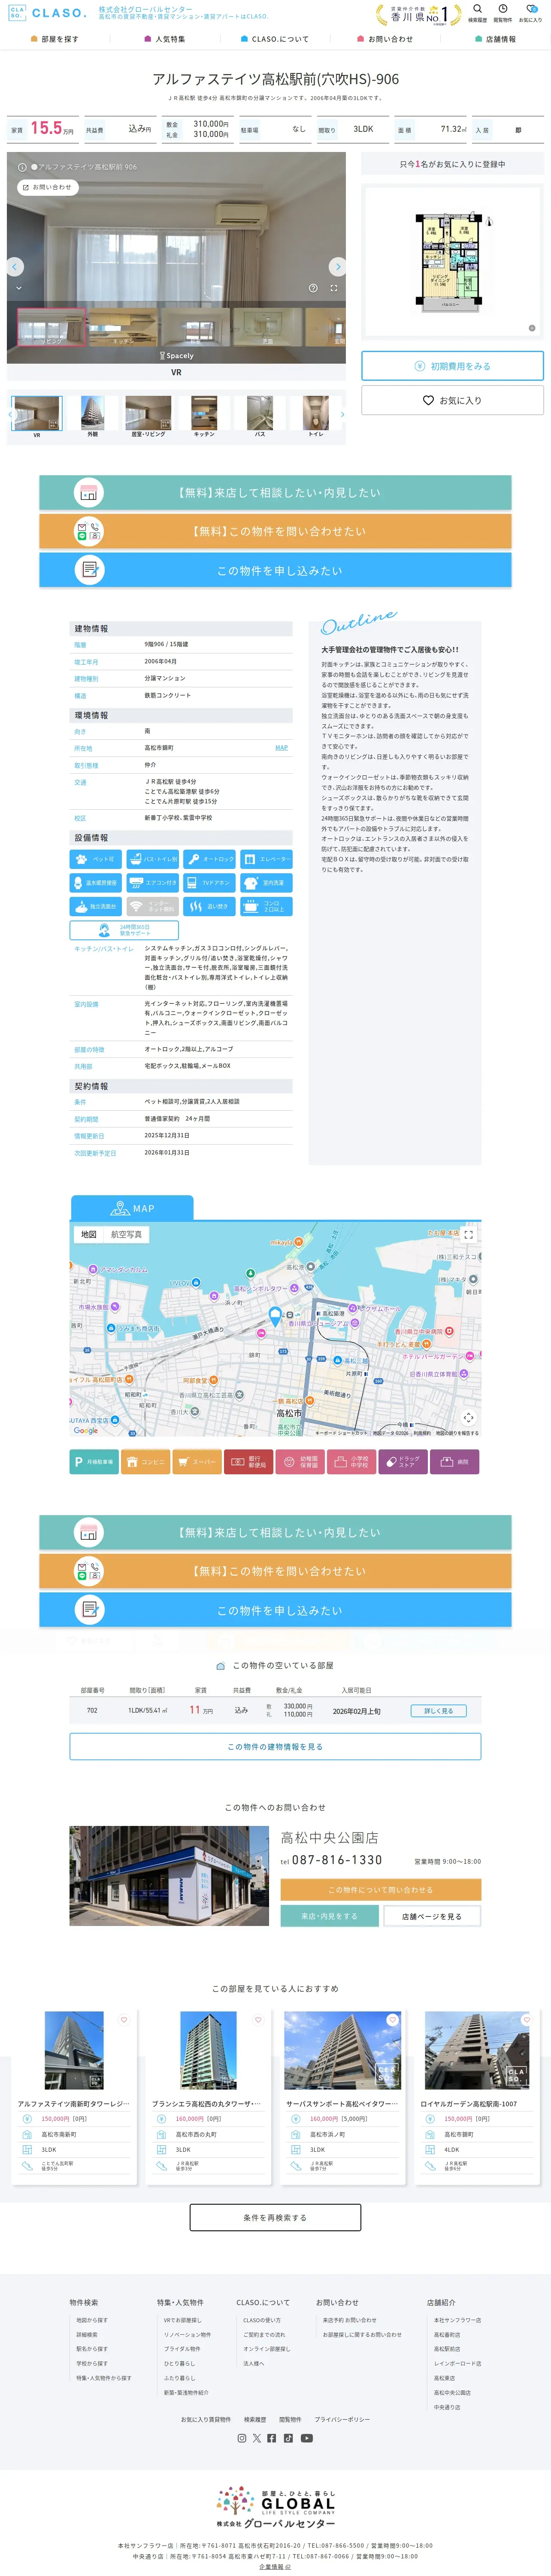551x2576 pixels.
Task: Show the previous VR panorama with left arrow
Action: 15,267
